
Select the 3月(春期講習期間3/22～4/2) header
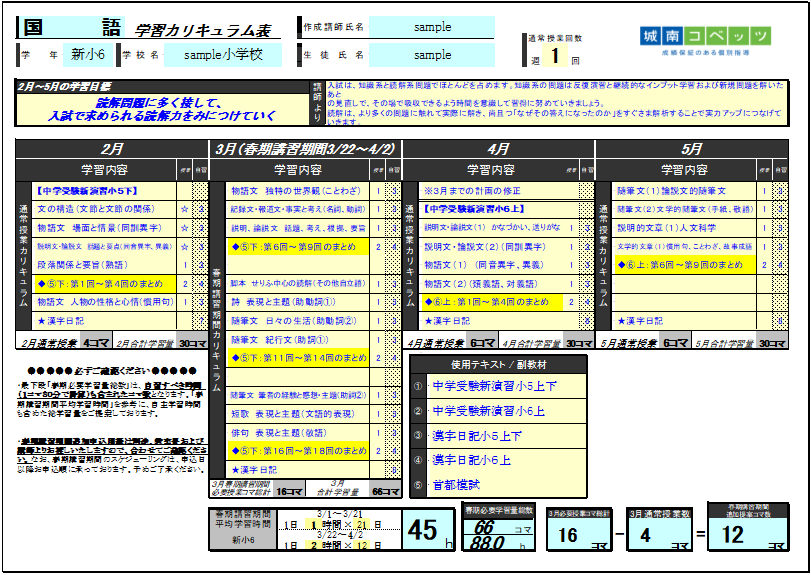[x=305, y=149]
